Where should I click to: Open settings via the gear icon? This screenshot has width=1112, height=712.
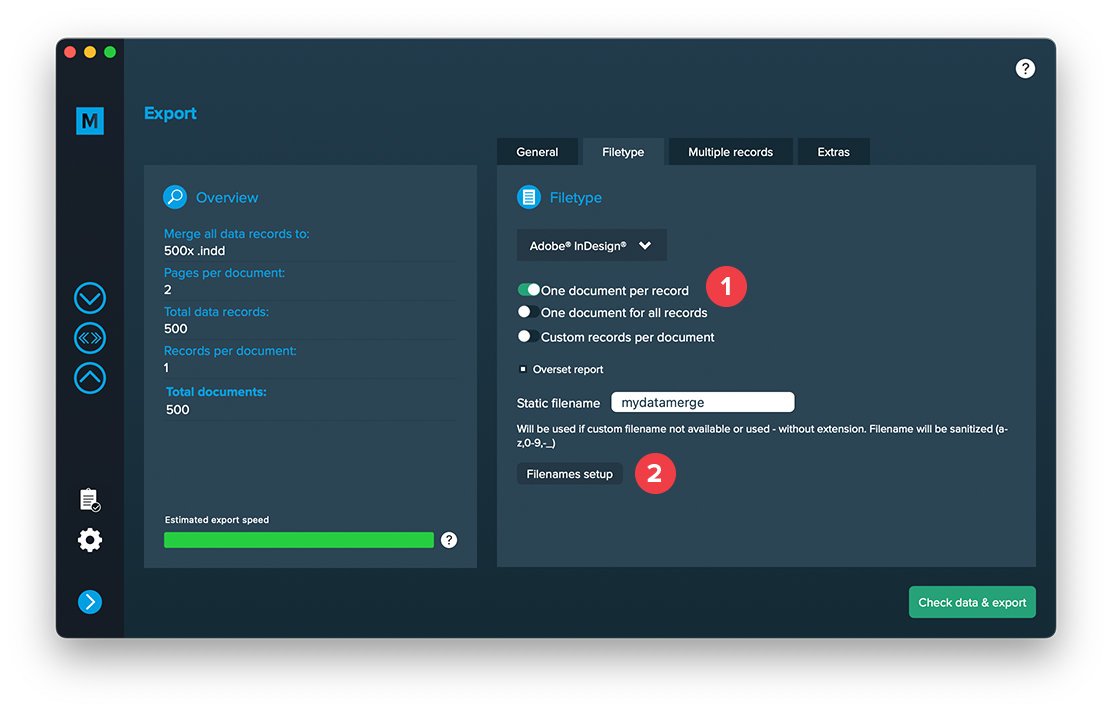tap(90, 541)
